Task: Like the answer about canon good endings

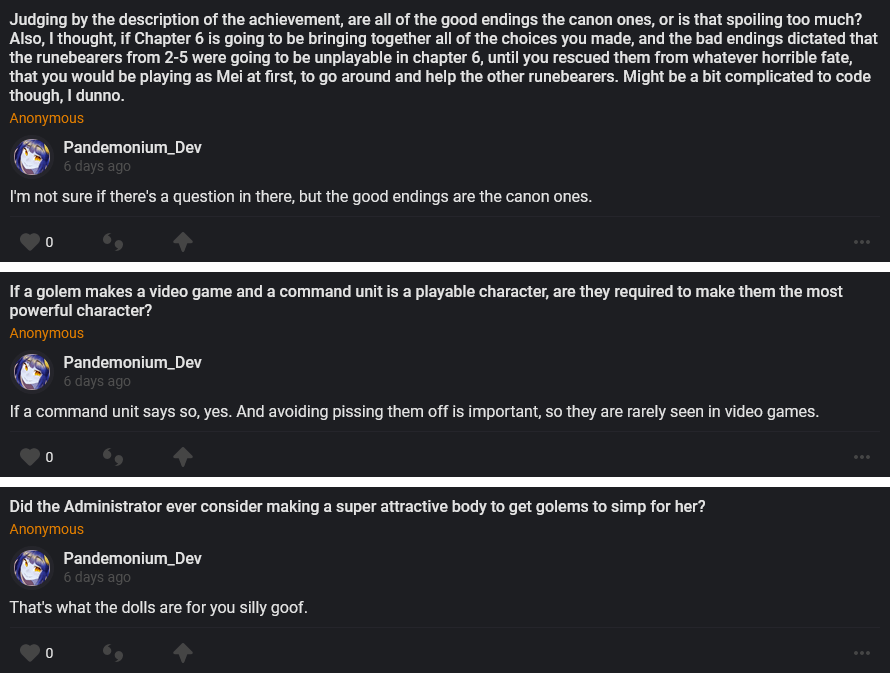Action: (x=30, y=242)
